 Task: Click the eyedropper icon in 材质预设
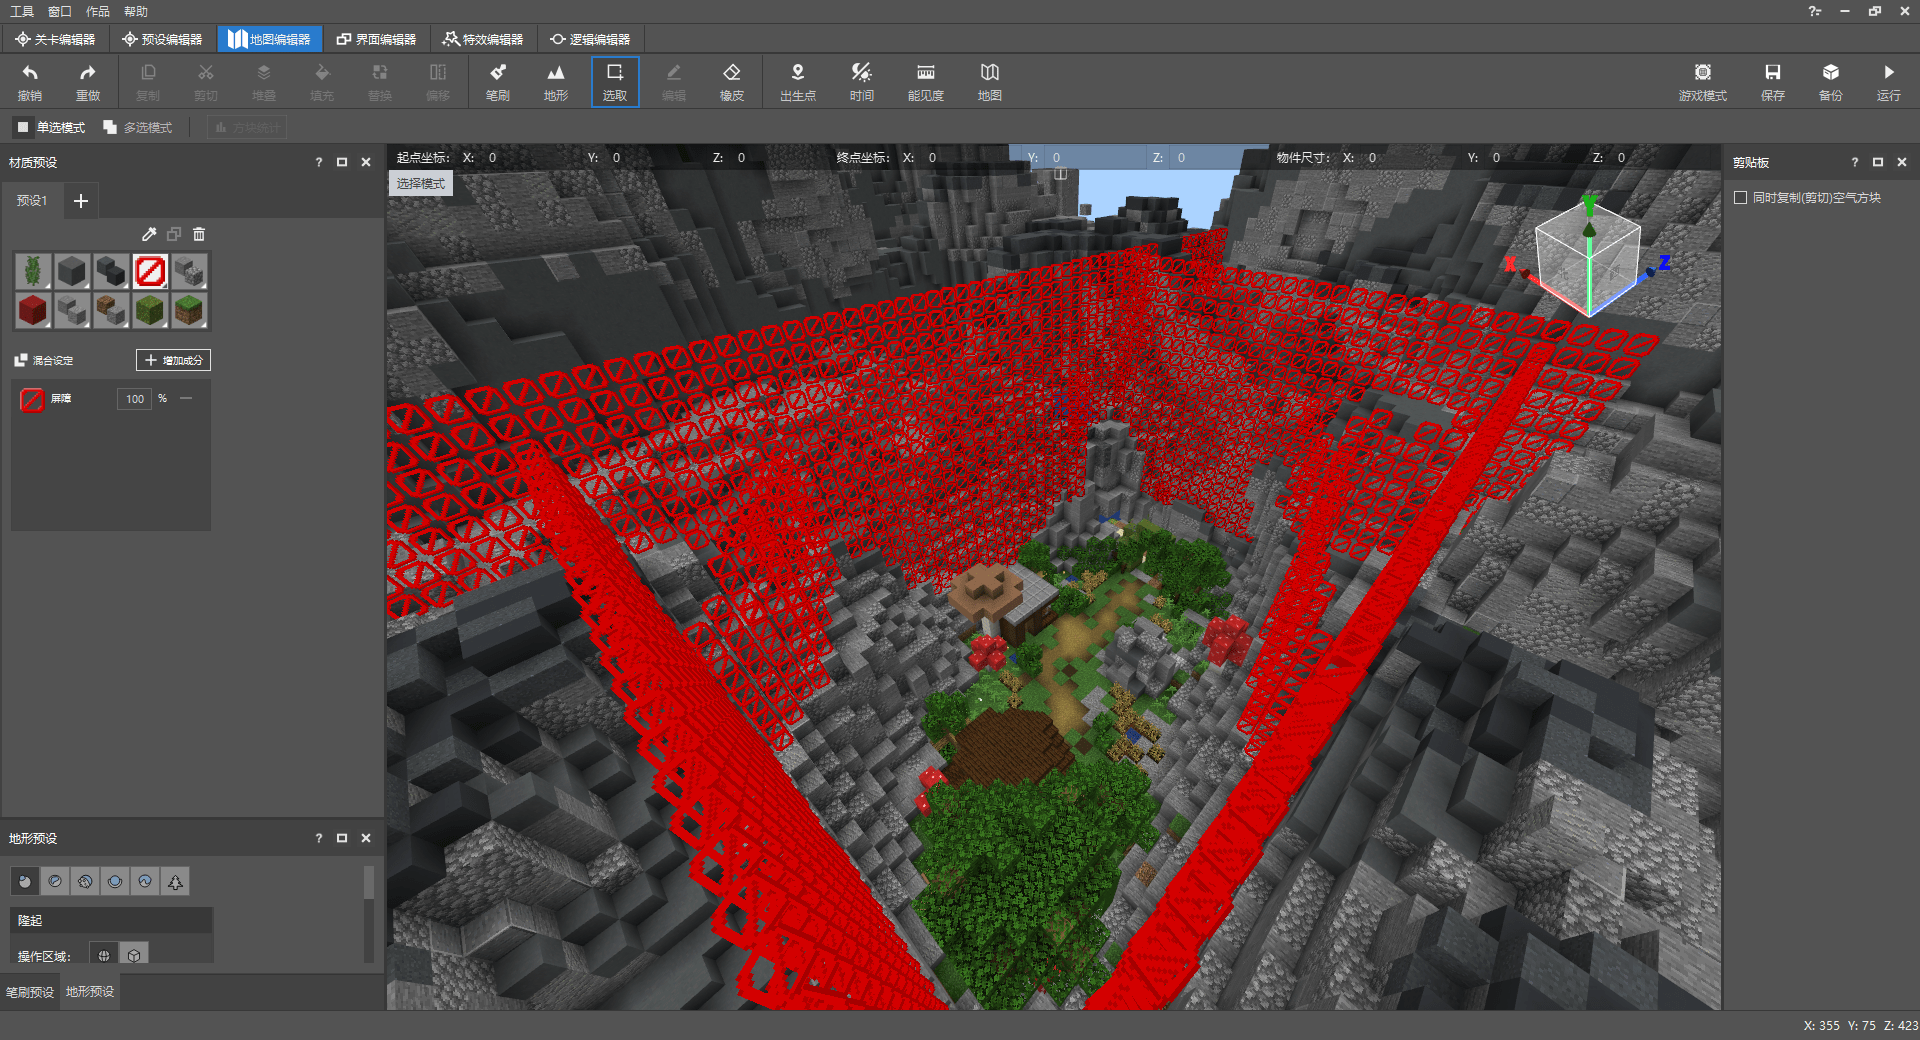[149, 234]
